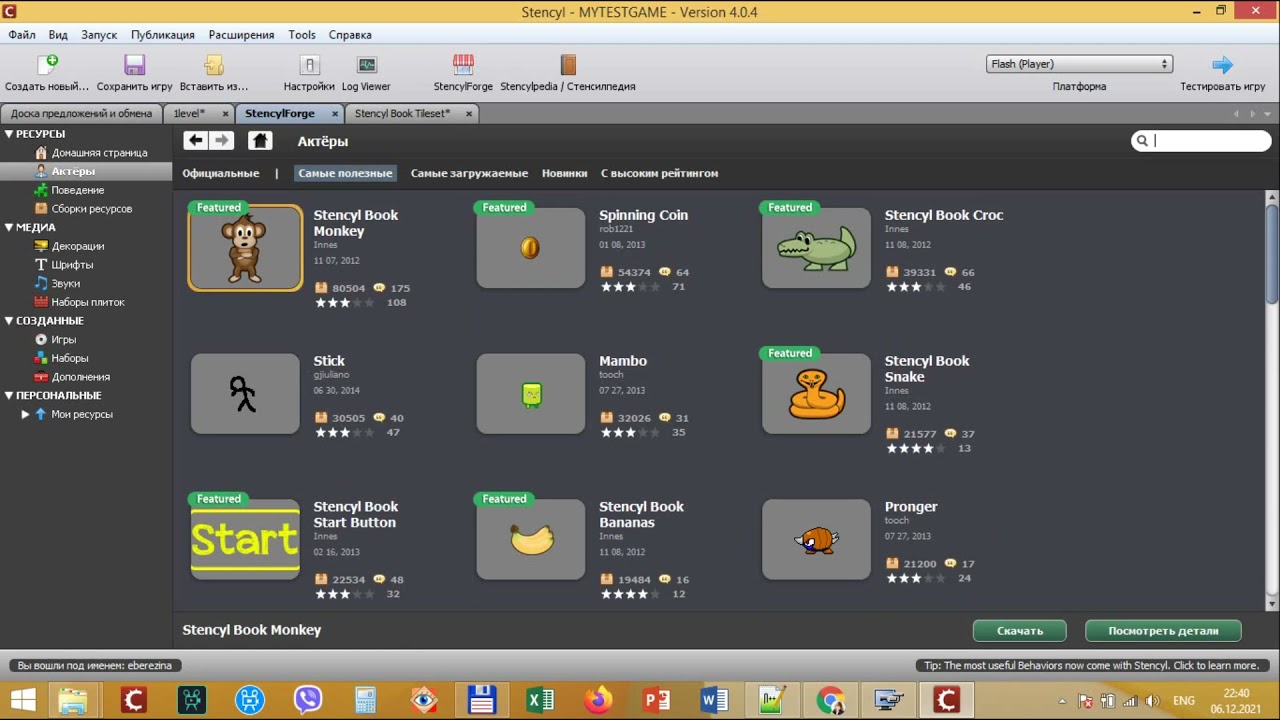1280x720 pixels.
Task: Select Сборки ресурсов in the sidebar
Action: click(x=91, y=209)
